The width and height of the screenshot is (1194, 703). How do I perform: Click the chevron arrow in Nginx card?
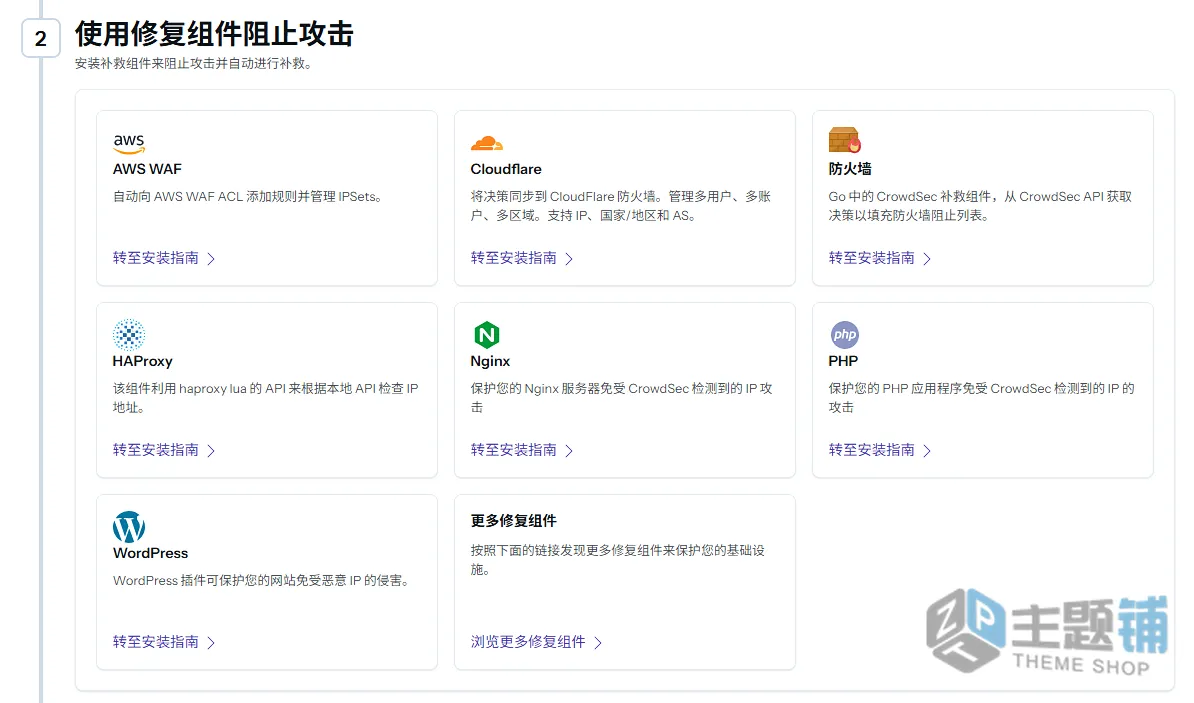pos(569,451)
